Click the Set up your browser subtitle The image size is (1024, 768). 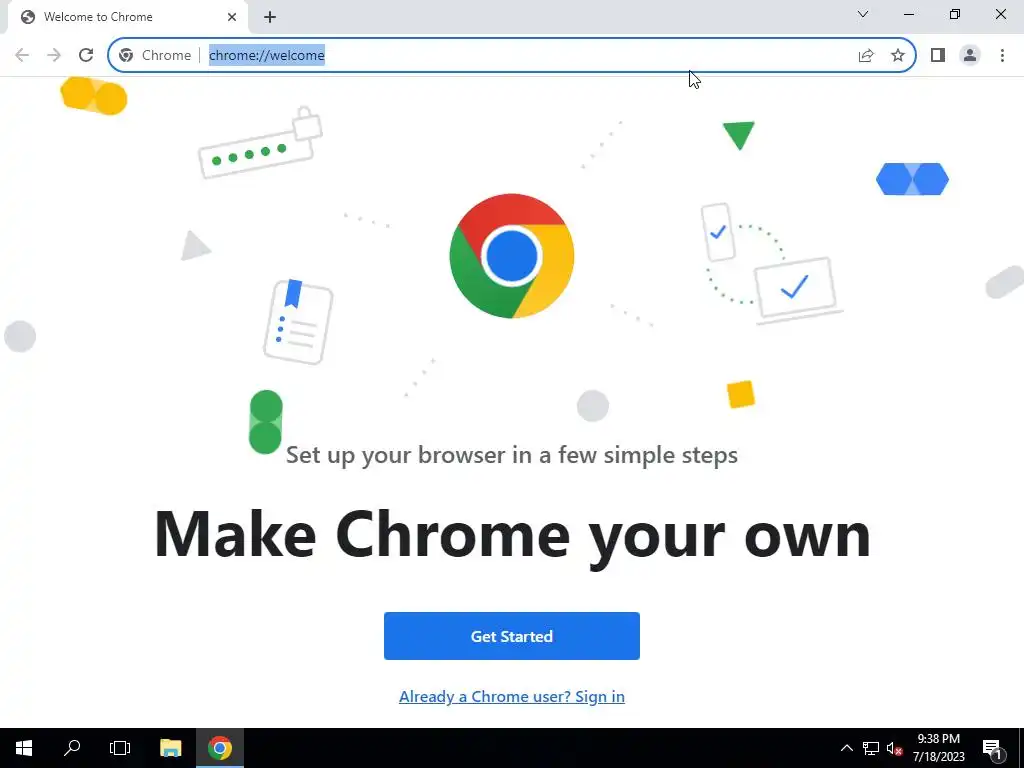[x=512, y=455]
